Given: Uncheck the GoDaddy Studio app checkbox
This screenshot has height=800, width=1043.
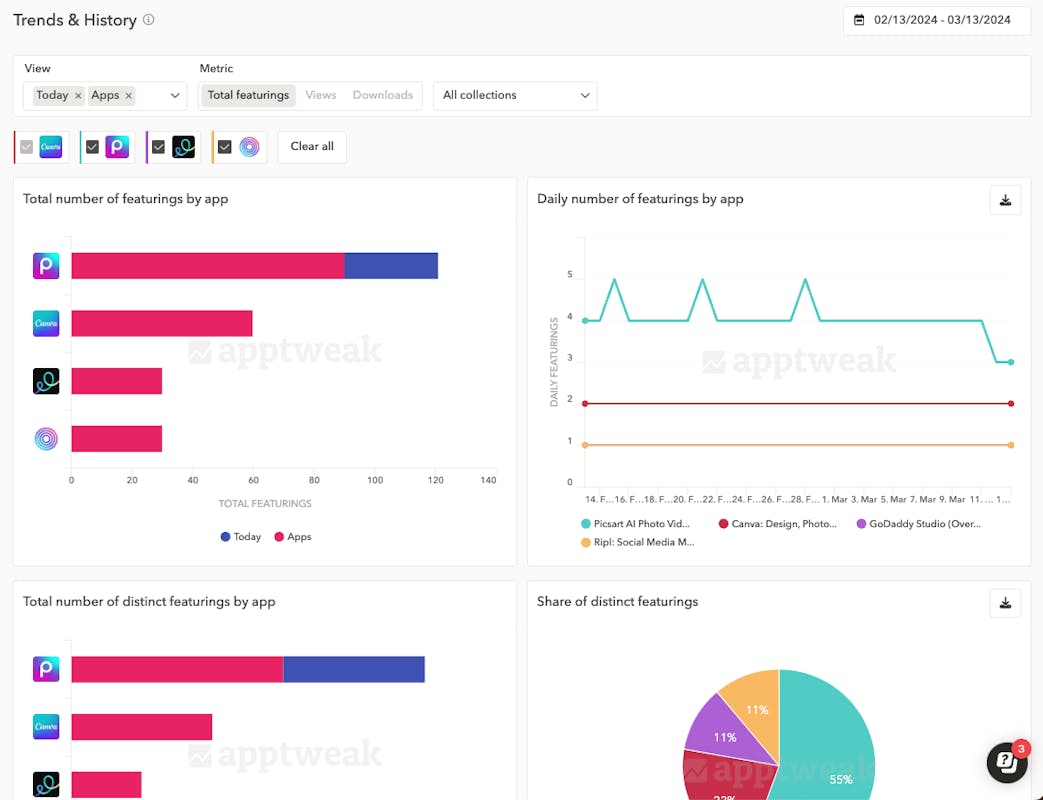Looking at the screenshot, I should tap(158, 147).
